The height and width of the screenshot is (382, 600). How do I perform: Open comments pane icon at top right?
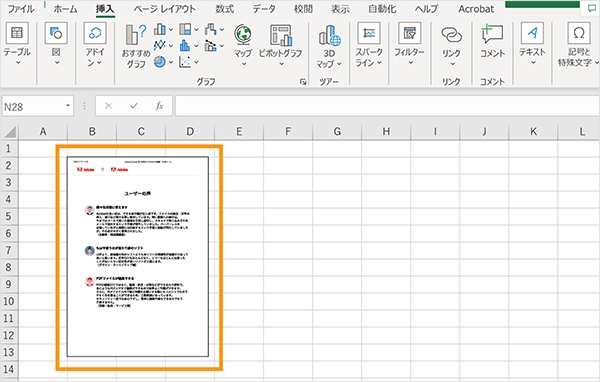click(592, 8)
